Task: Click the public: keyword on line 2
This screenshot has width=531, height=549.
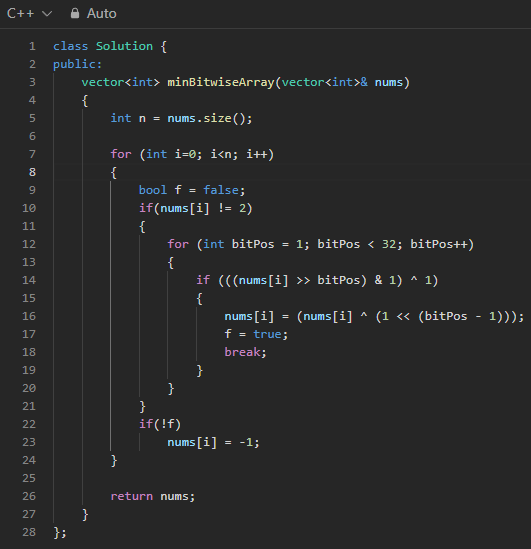Action: pyautogui.click(x=77, y=64)
